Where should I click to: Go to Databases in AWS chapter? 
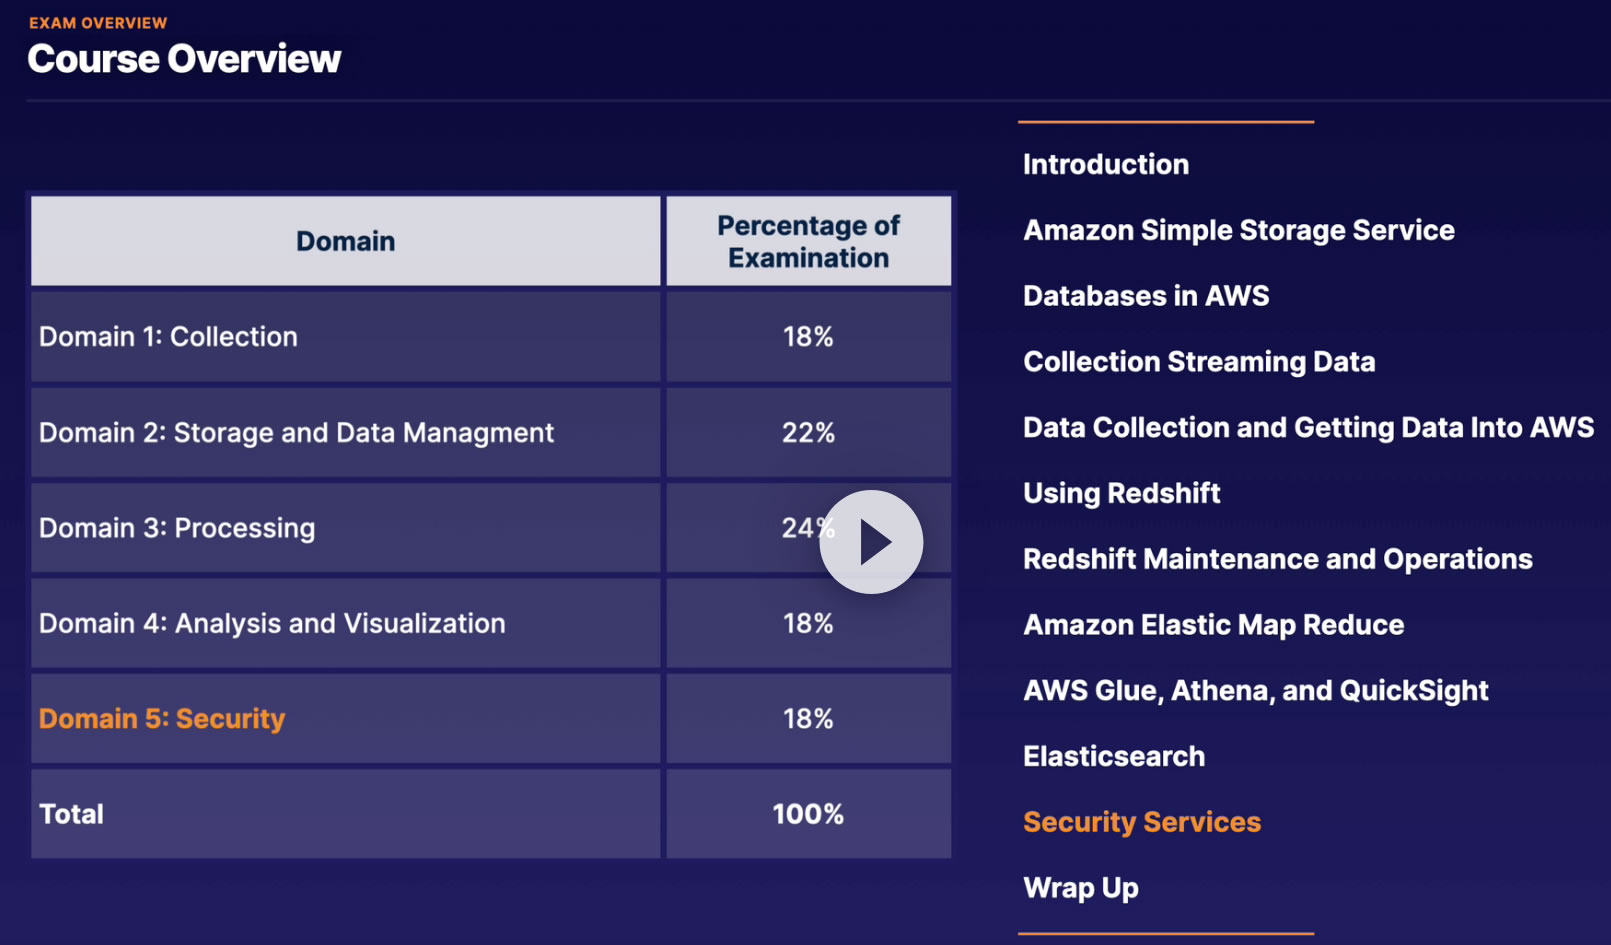(1146, 296)
